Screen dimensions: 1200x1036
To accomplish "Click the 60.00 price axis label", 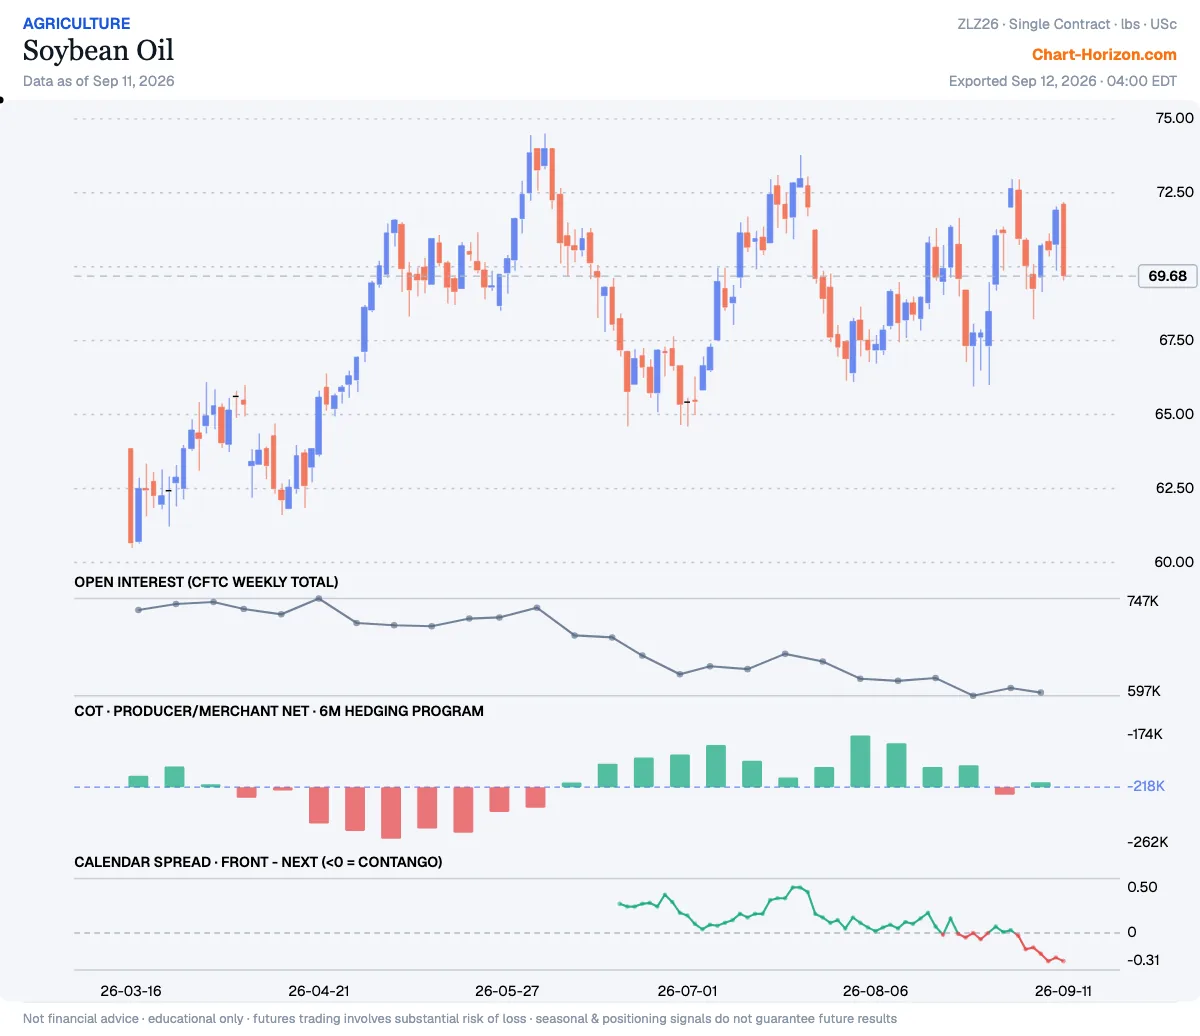I will click(1174, 562).
